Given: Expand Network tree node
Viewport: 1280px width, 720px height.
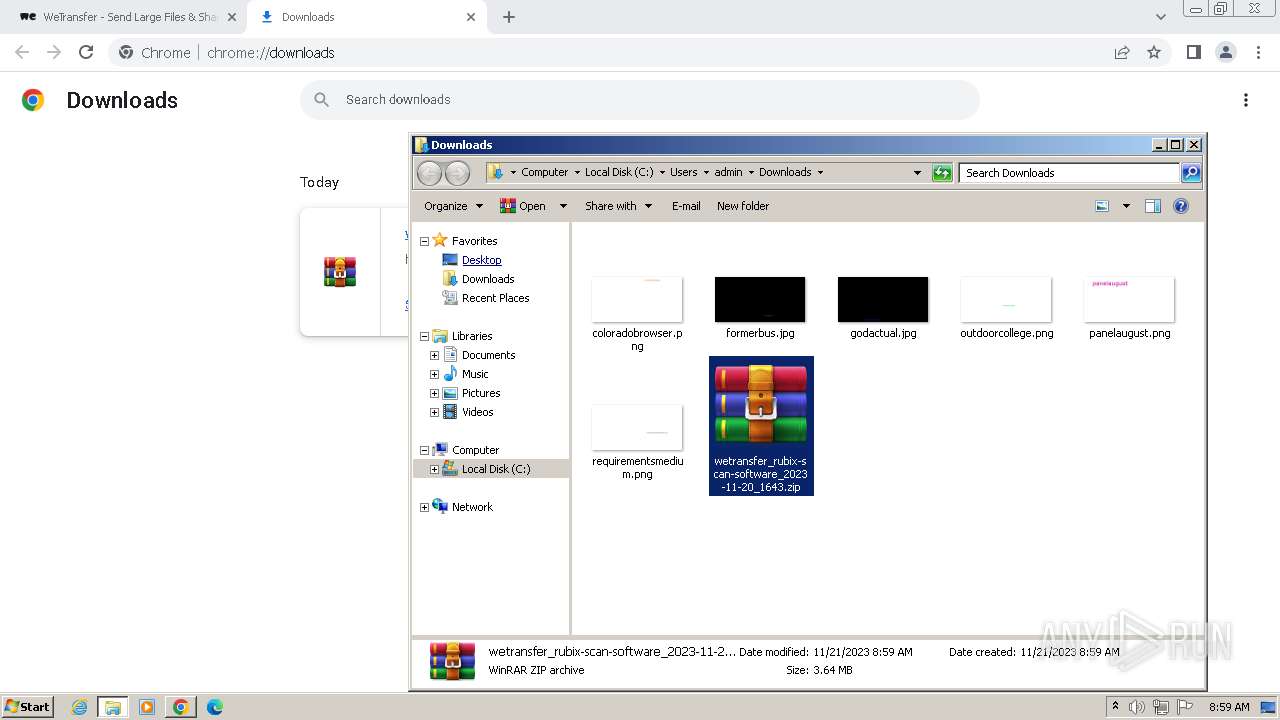Looking at the screenshot, I should 424,507.
